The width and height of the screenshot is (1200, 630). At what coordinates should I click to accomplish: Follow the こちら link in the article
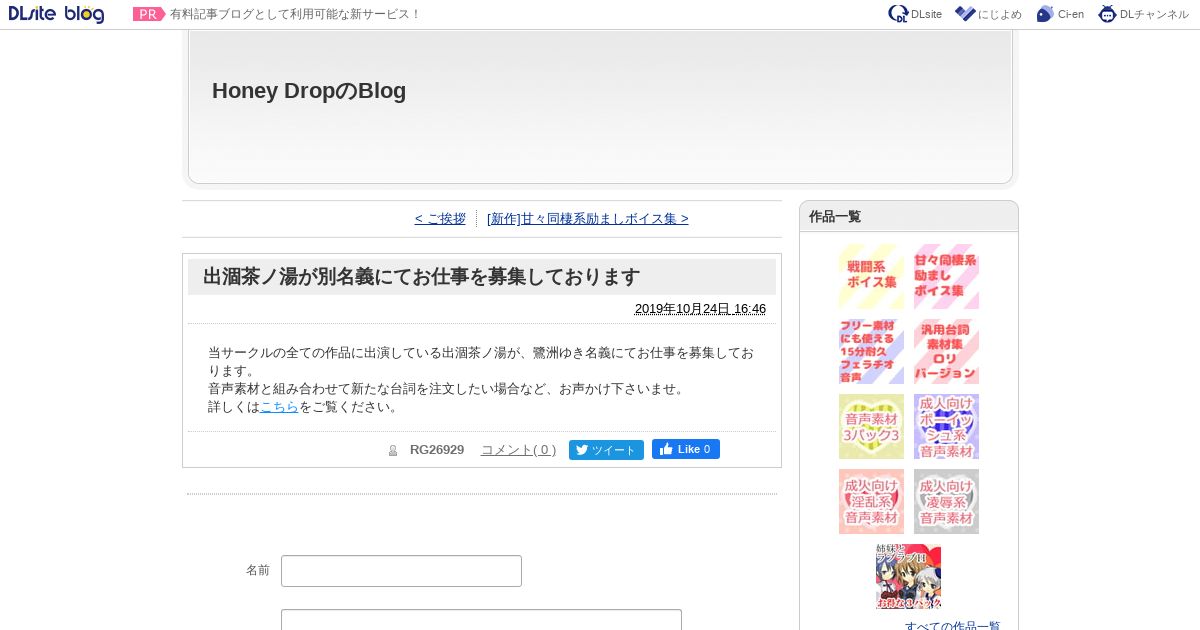tap(279, 407)
